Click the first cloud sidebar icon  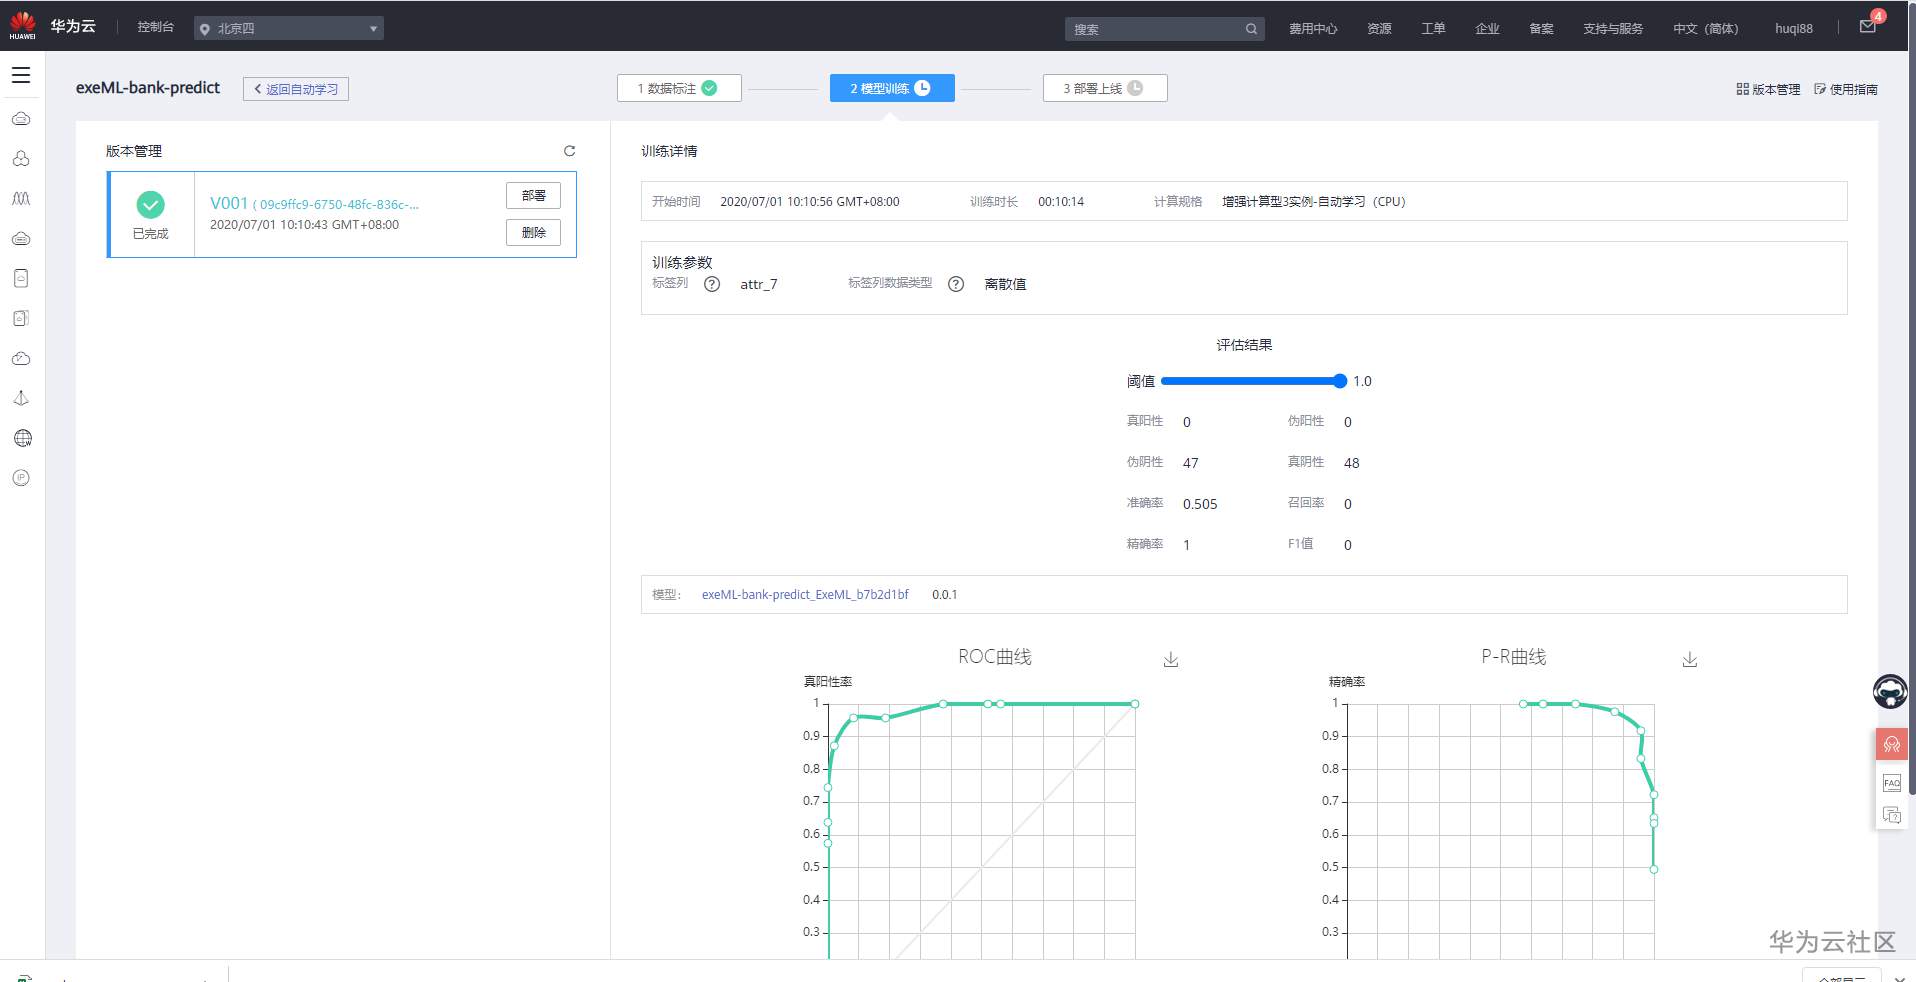[21, 119]
